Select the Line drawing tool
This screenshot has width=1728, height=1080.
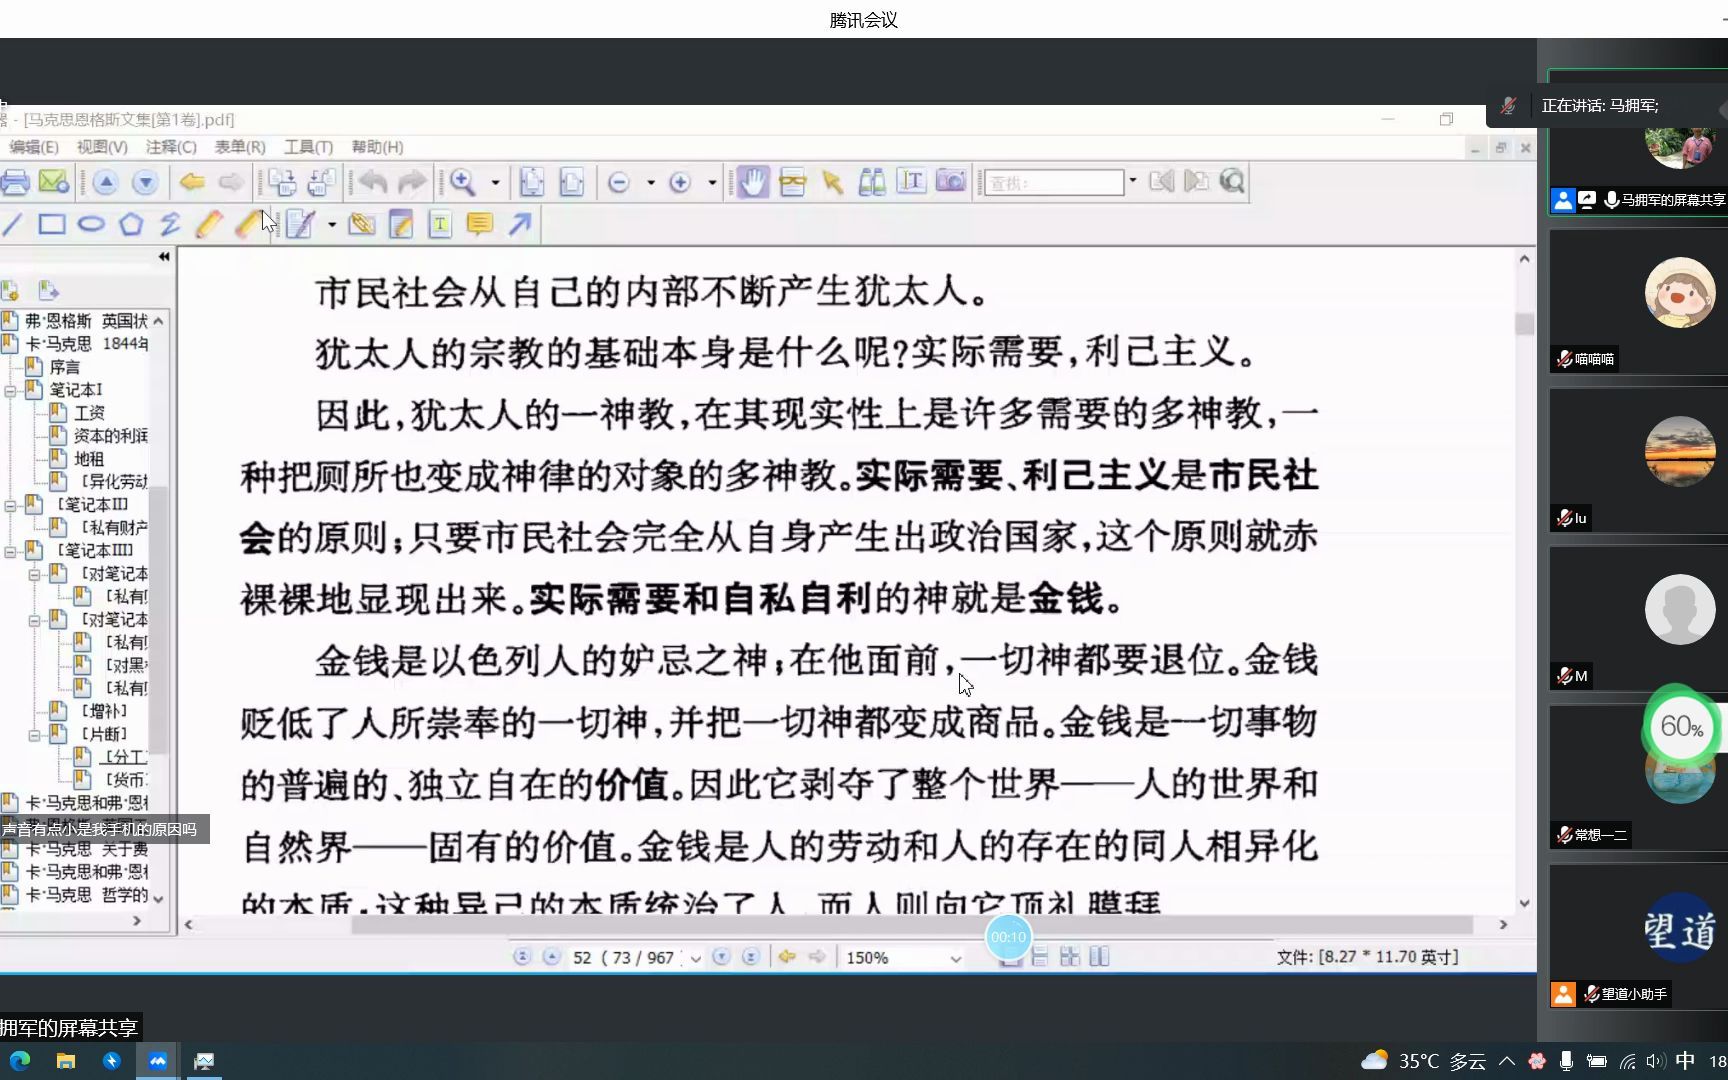12,224
